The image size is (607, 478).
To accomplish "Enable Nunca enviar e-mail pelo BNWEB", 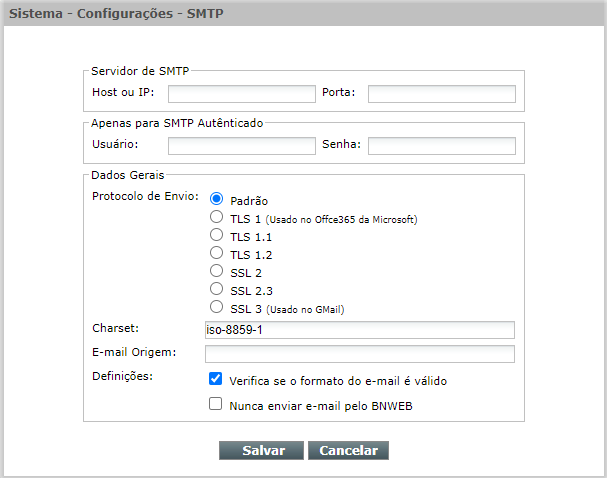I will point(216,405).
